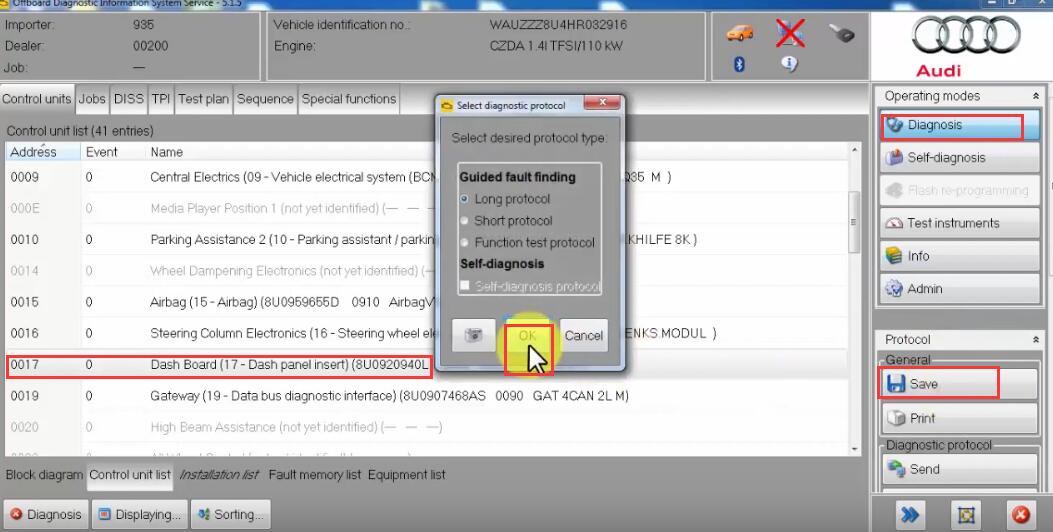Click the Sorting... button

pos(230,515)
